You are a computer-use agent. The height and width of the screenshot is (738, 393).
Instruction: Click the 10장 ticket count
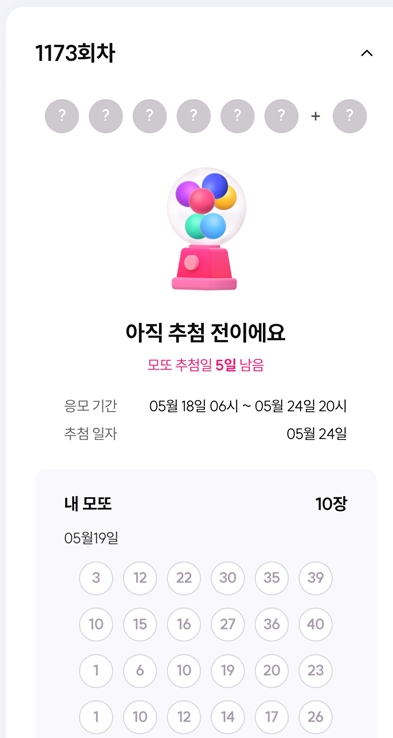point(331,505)
